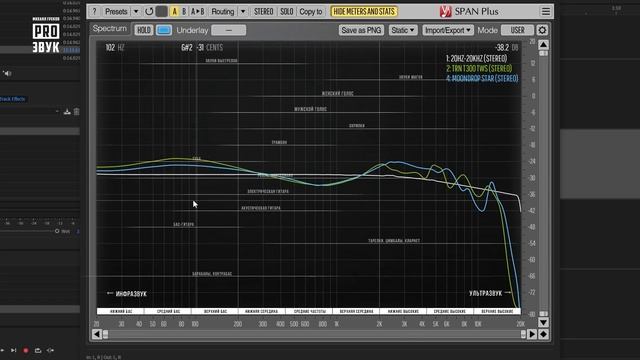Select the B state slot

(x=184, y=11)
